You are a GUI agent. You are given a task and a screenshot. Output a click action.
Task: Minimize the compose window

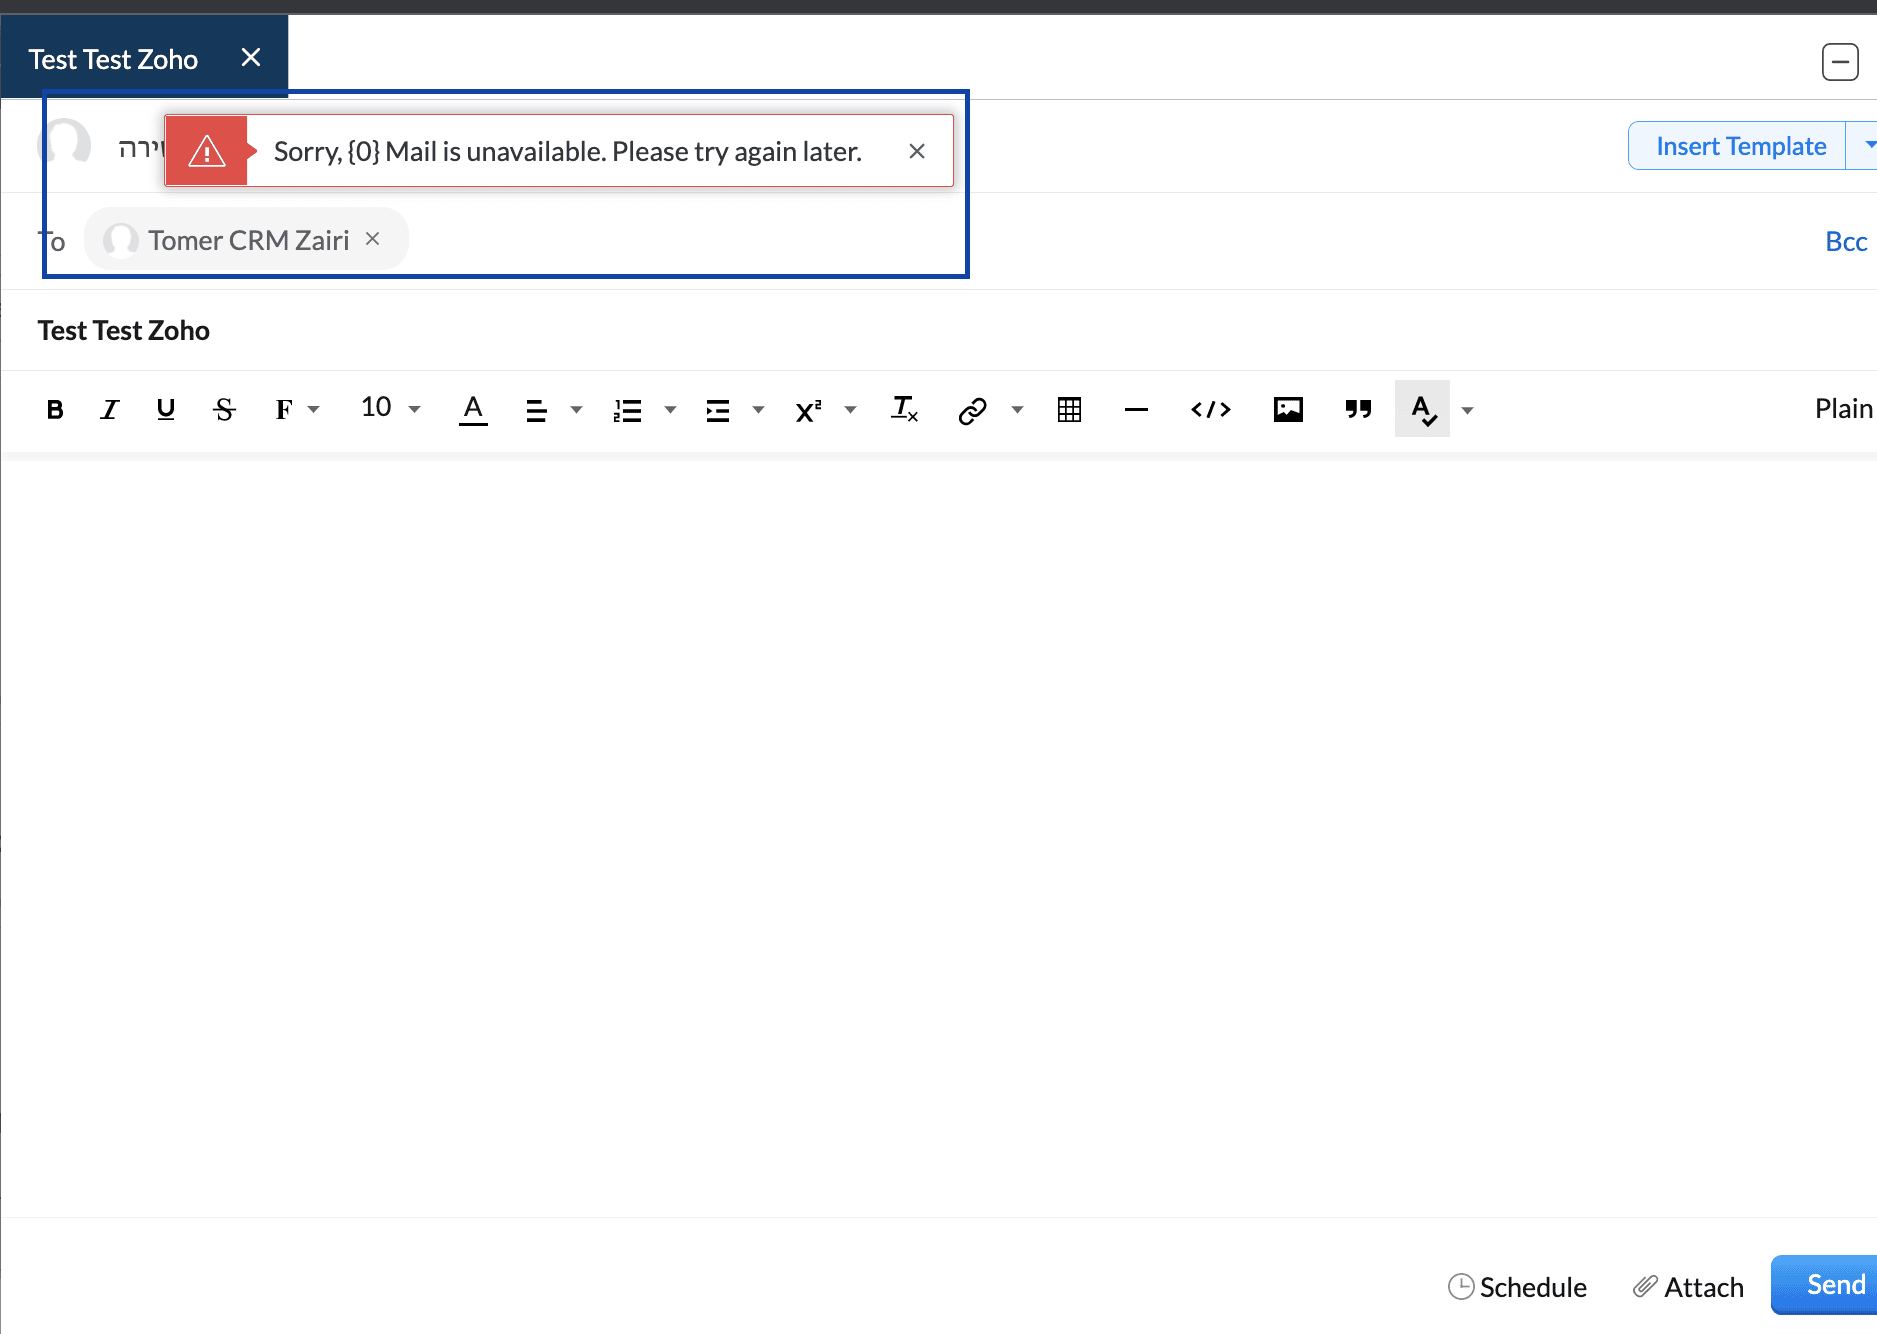(1840, 62)
